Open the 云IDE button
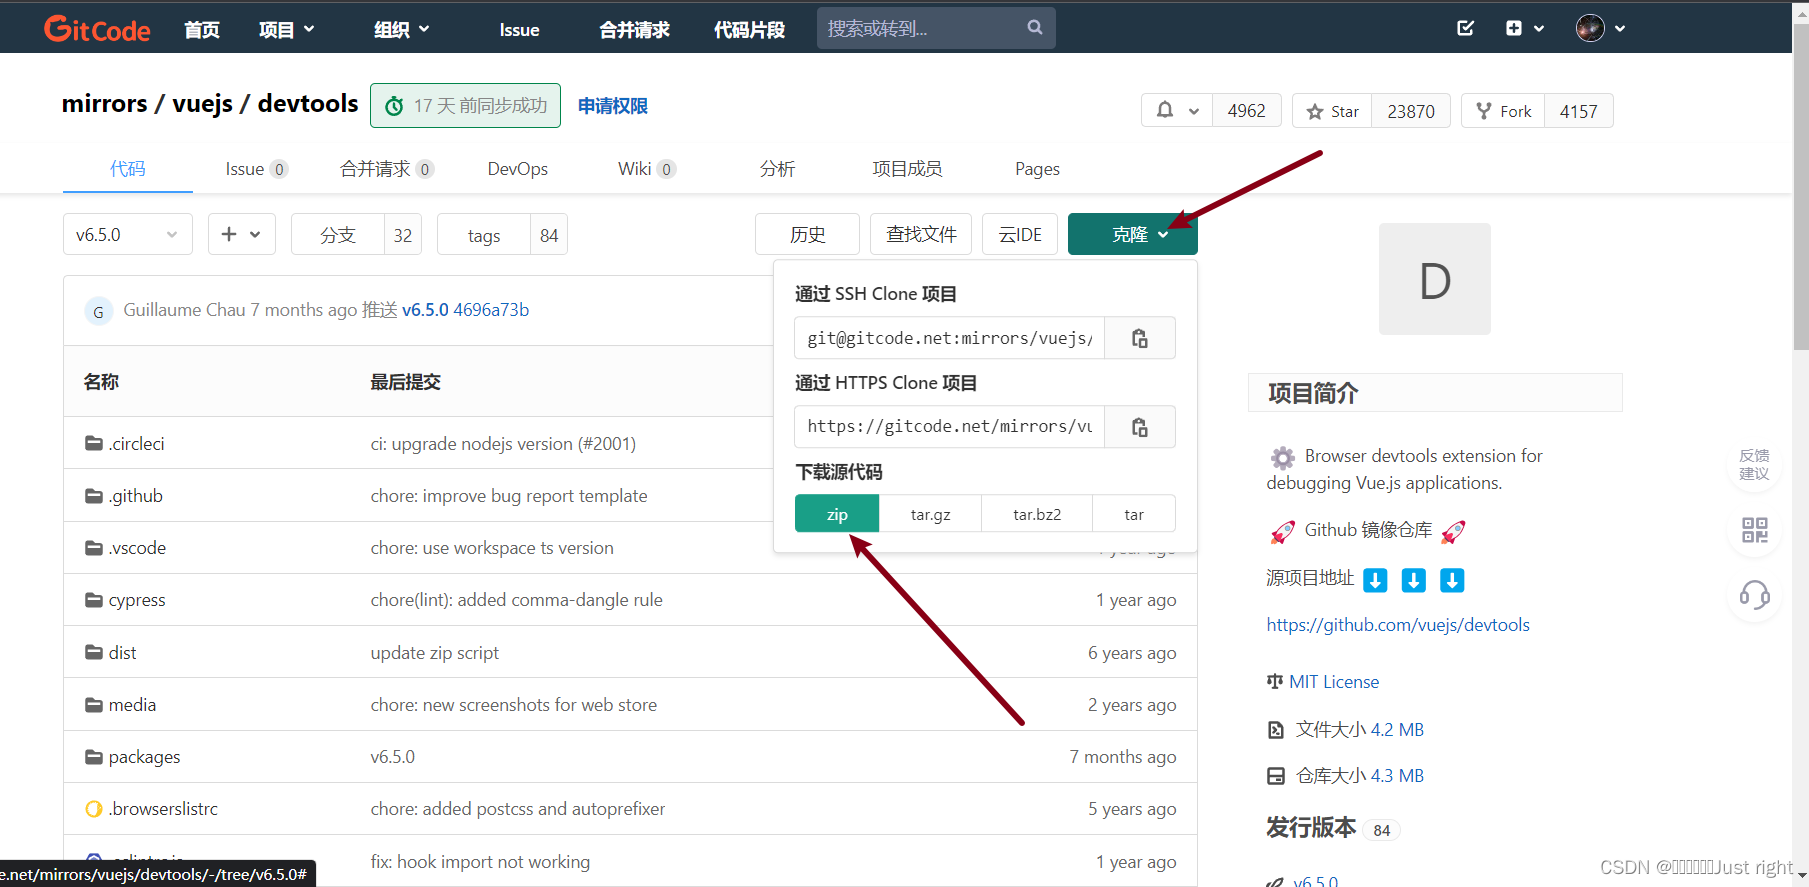1809x887 pixels. [1020, 234]
